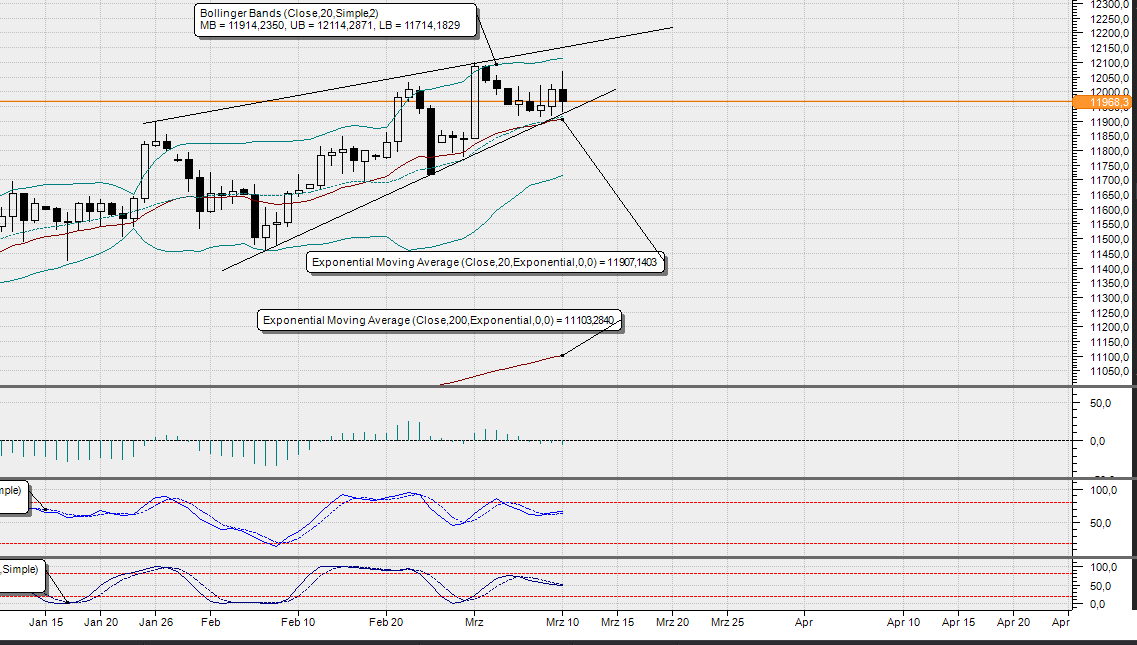Click the 11100,0 price axis label
Screen dimensions: 1137x645
pos(1109,356)
